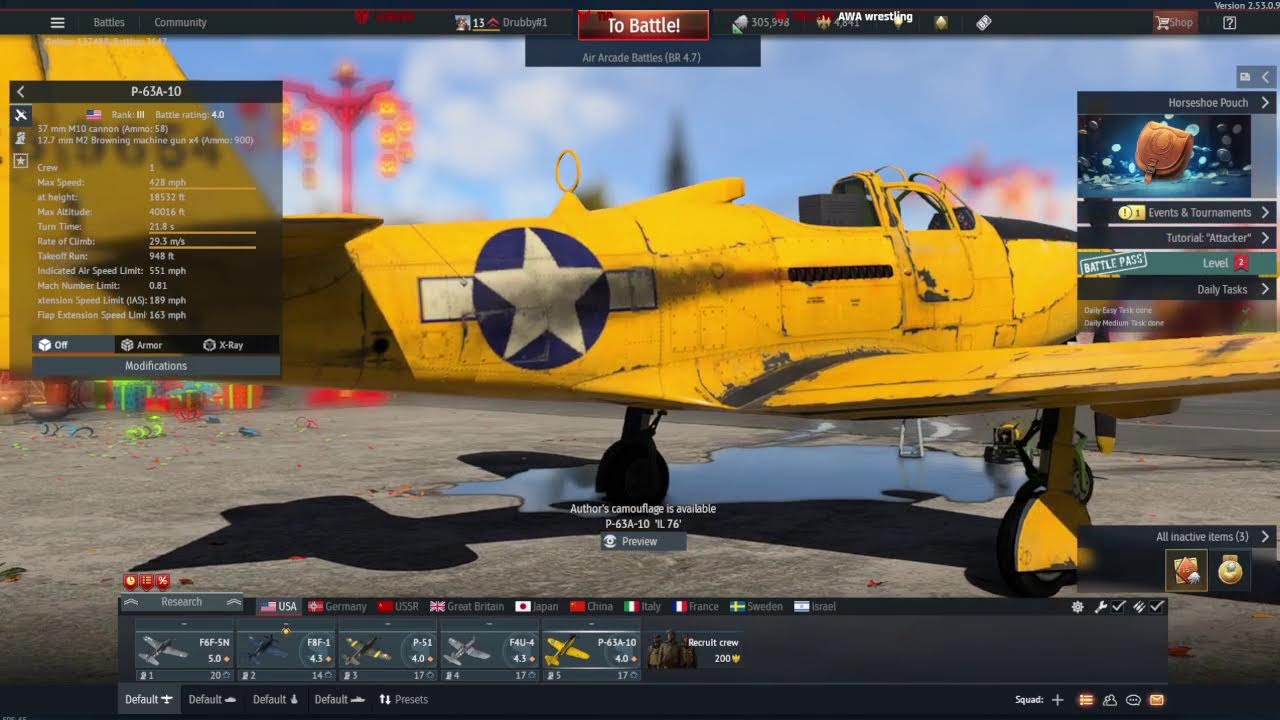Select the crew info tab icon
The height and width of the screenshot is (720, 1280).
[20, 137]
